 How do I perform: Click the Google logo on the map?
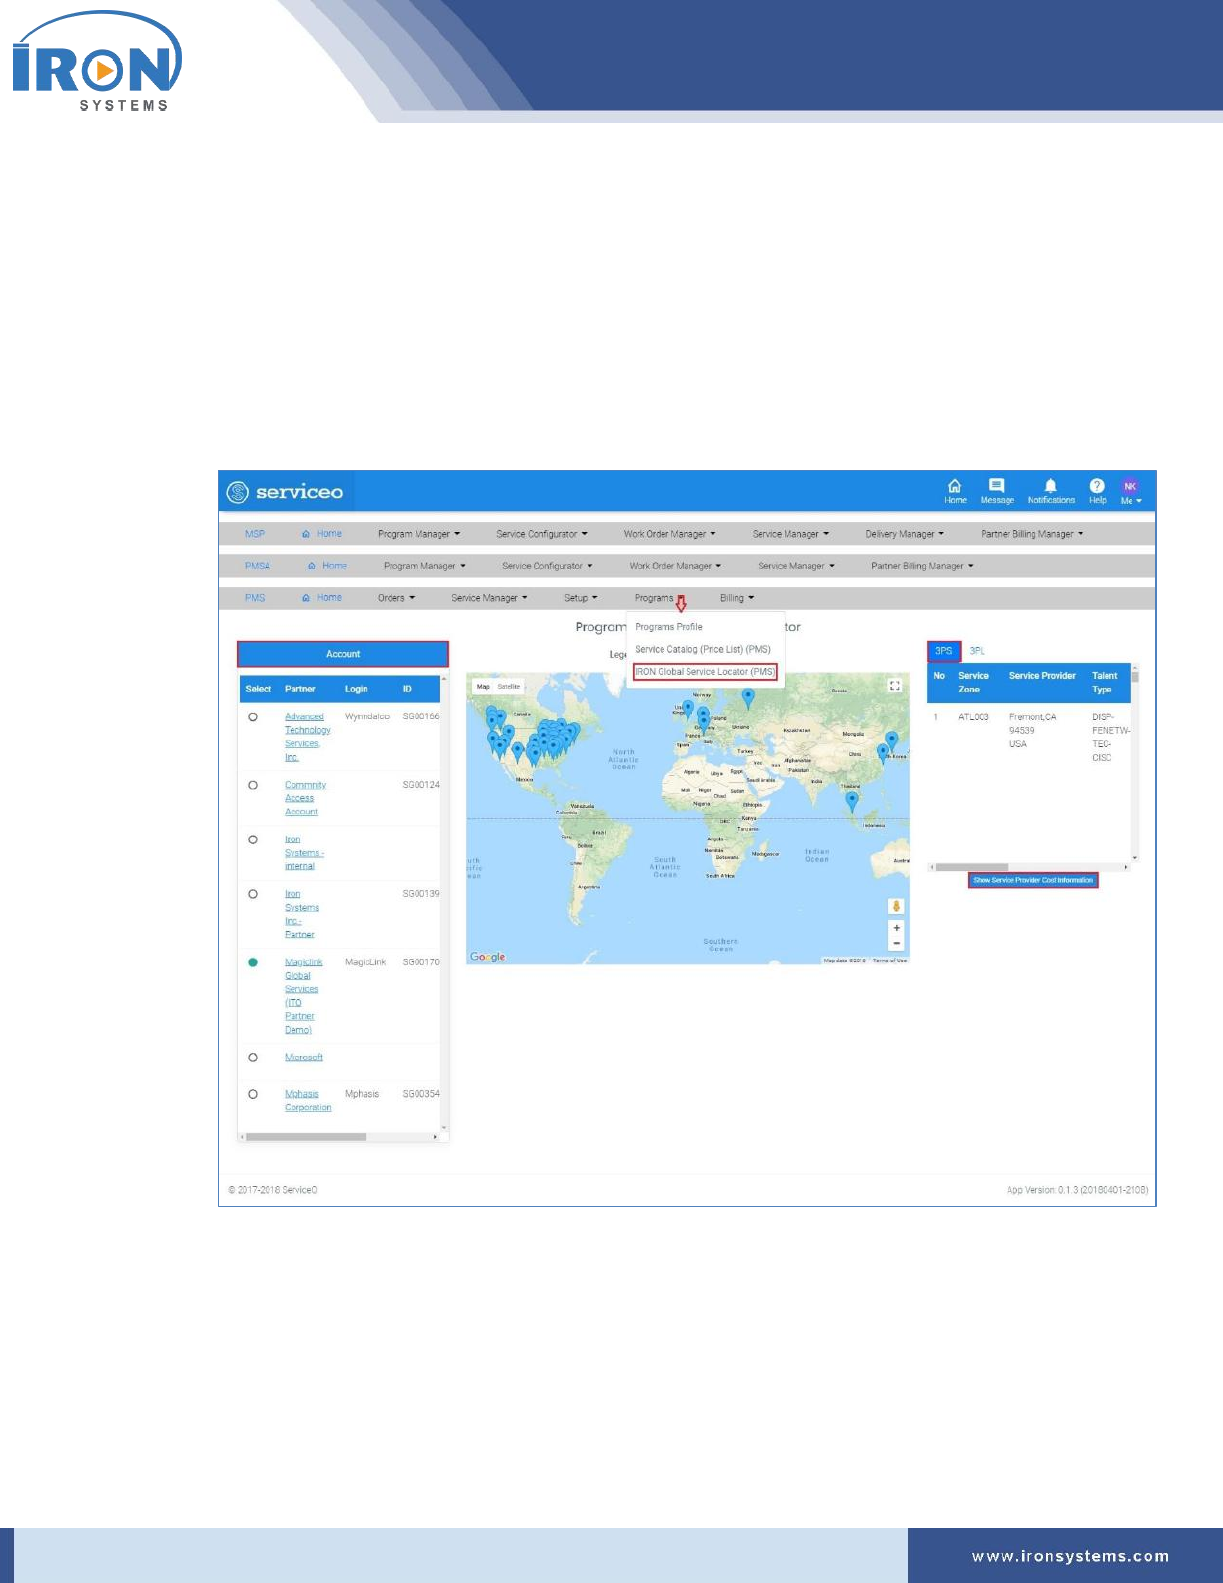[488, 957]
